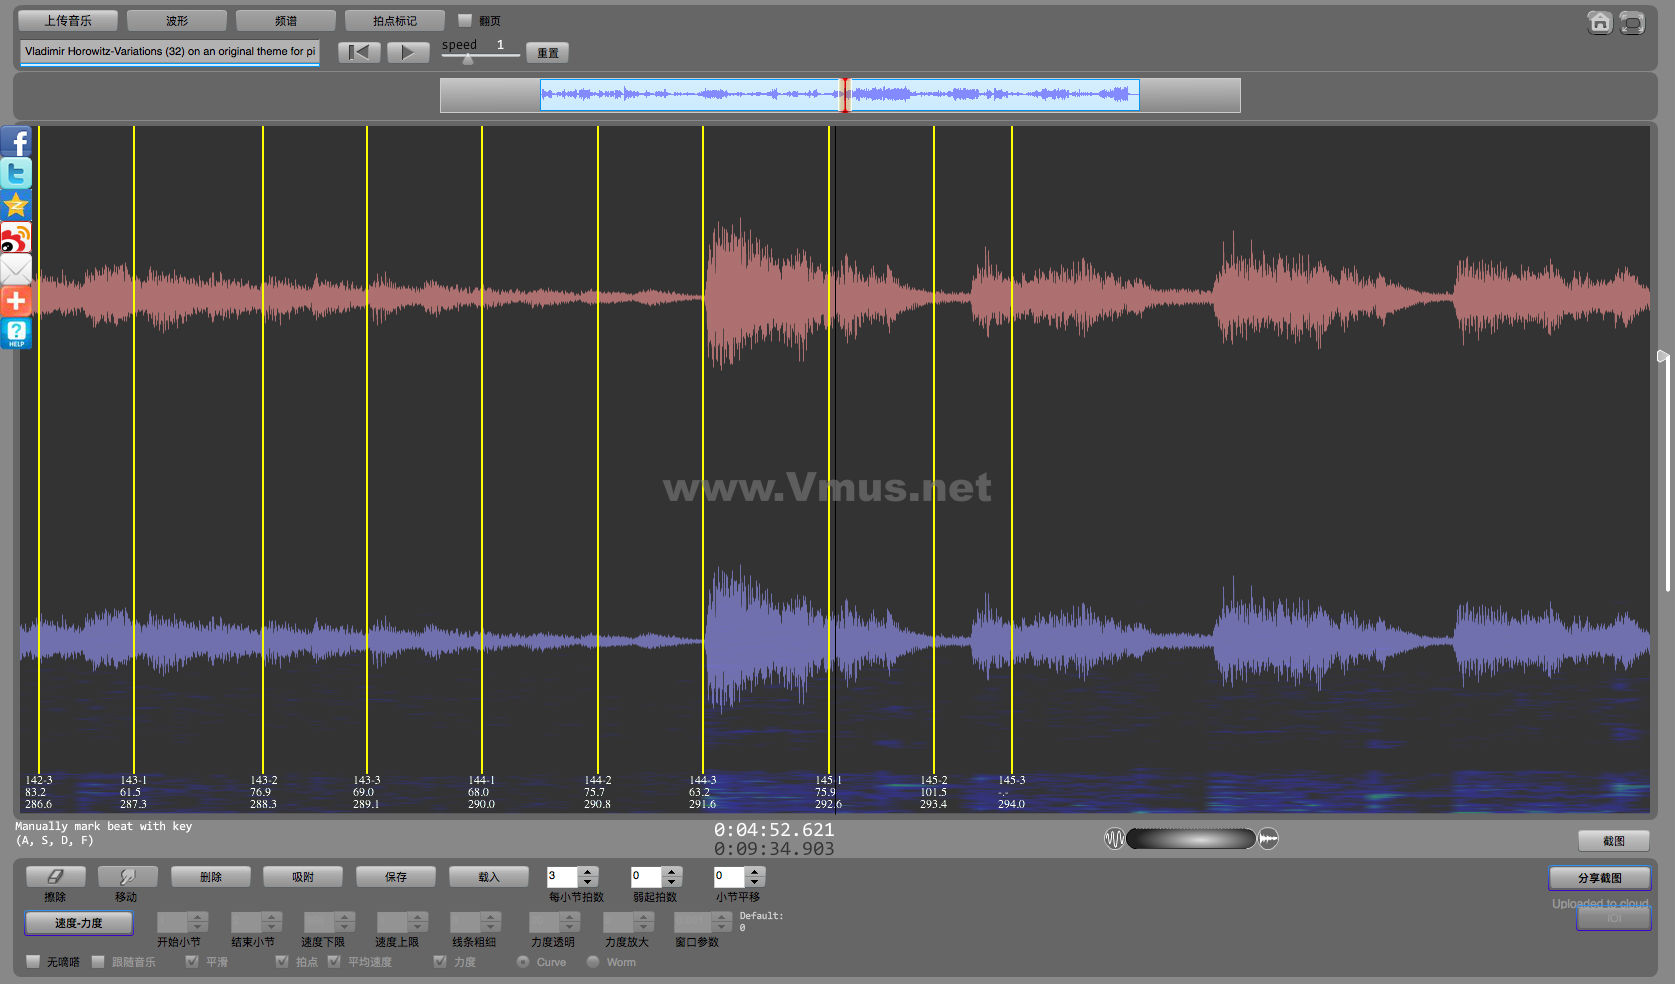Screen dimensions: 1675x984
Task: Switch to 拍点标记 beat marking mode
Action: tap(395, 21)
